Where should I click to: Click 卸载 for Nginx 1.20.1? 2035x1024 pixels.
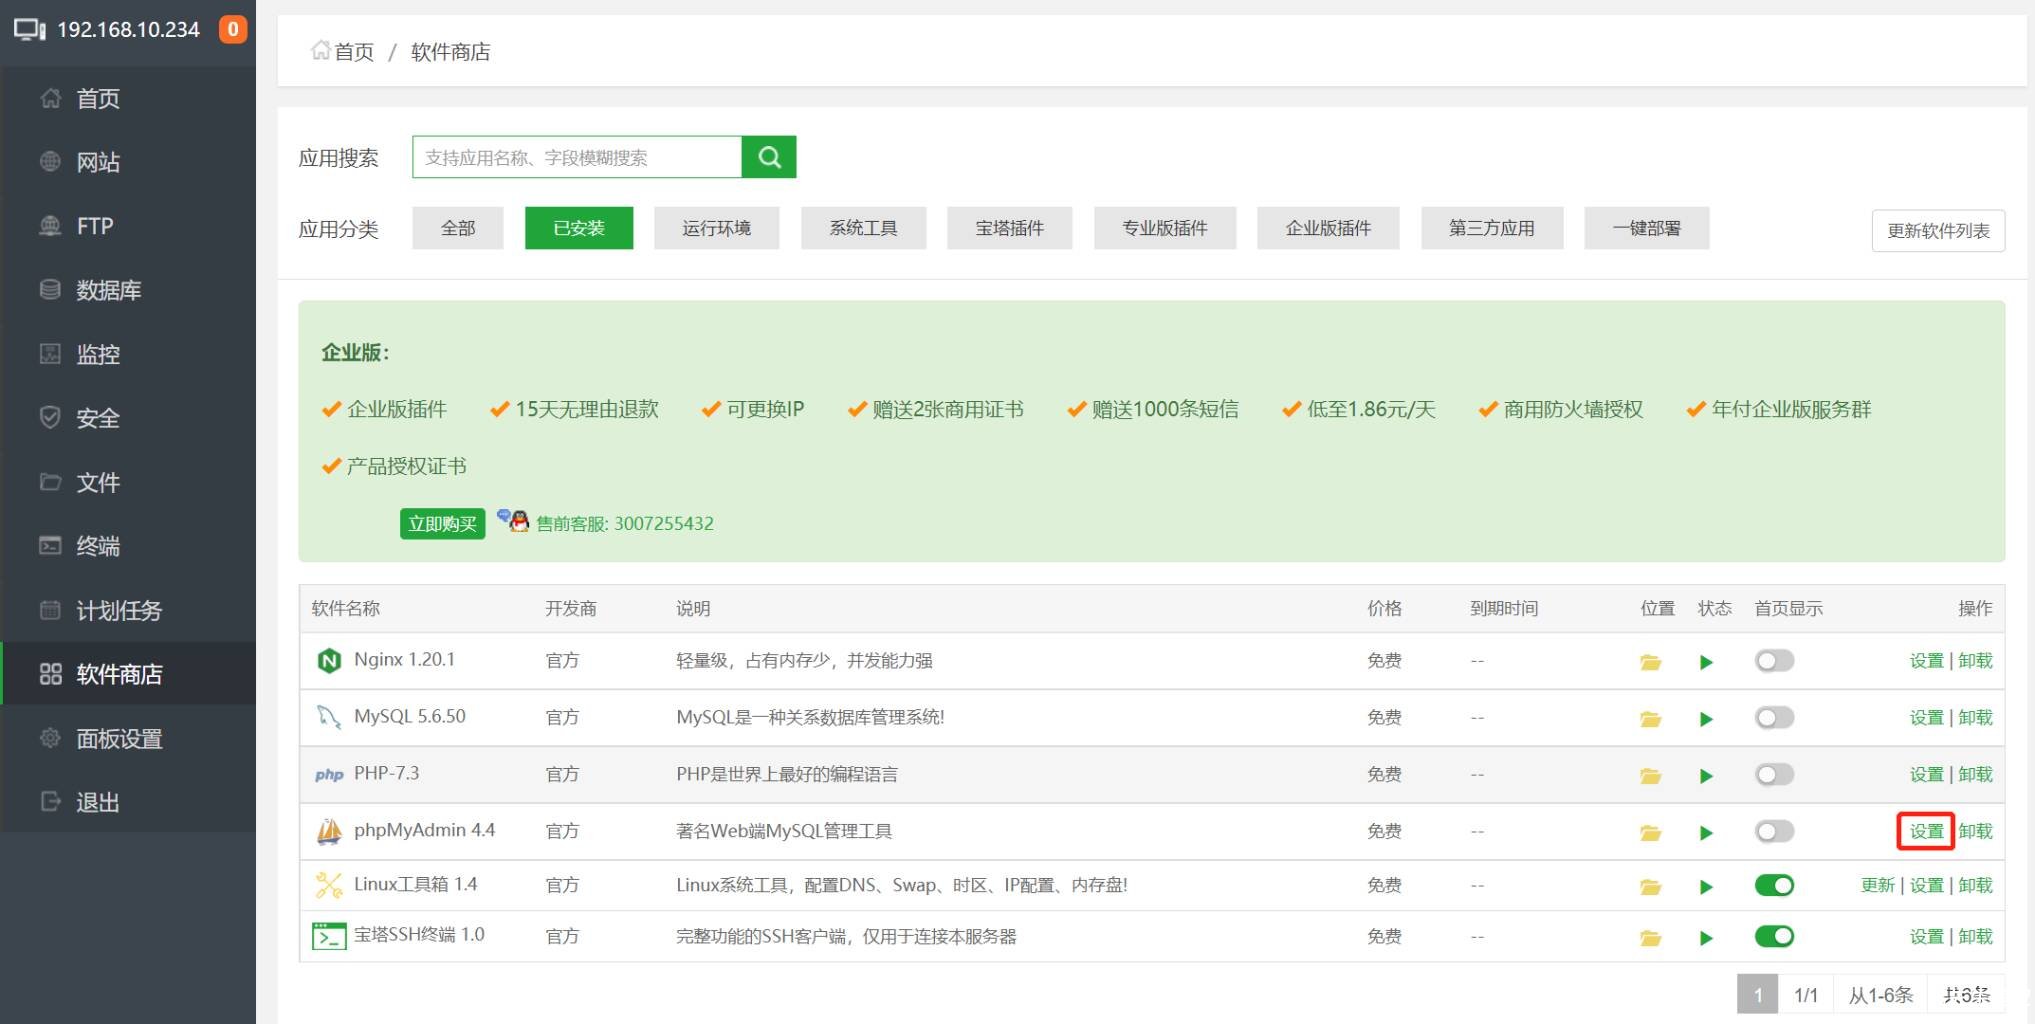tap(1975, 660)
